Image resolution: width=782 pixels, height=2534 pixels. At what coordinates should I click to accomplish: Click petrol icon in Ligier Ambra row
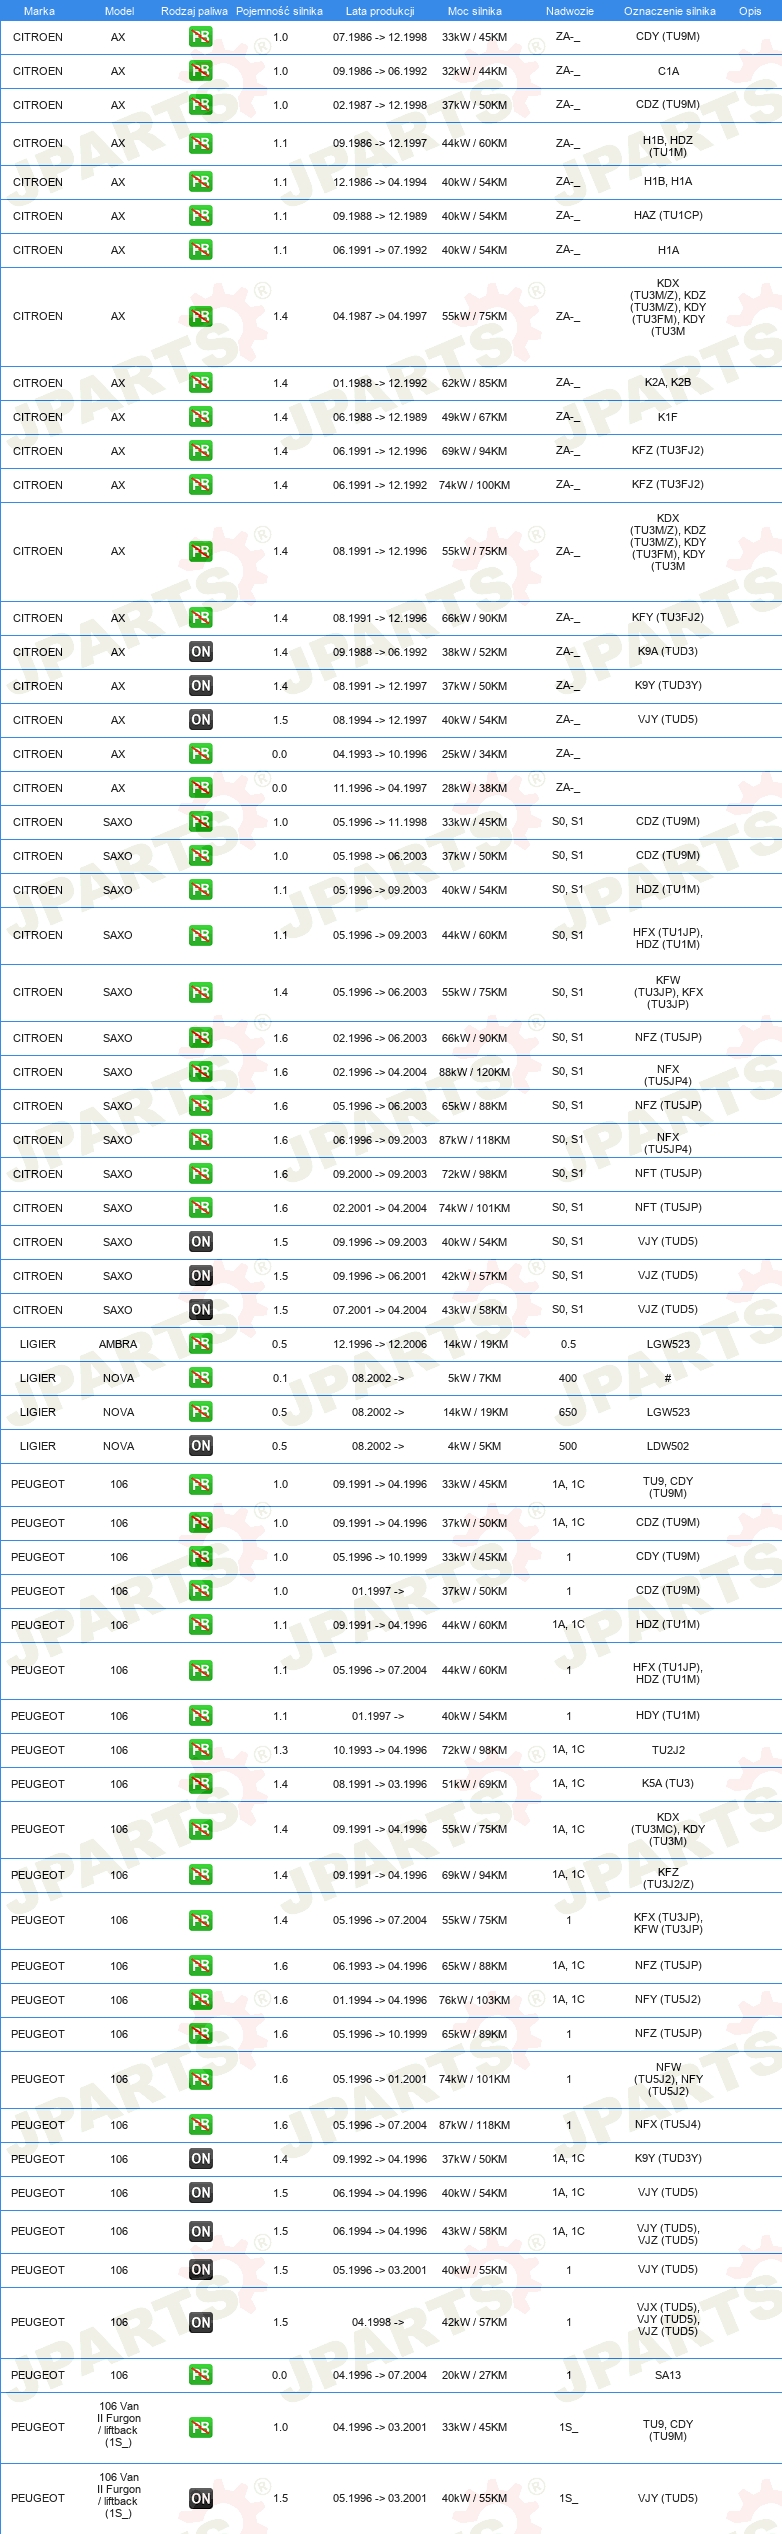click(201, 1344)
